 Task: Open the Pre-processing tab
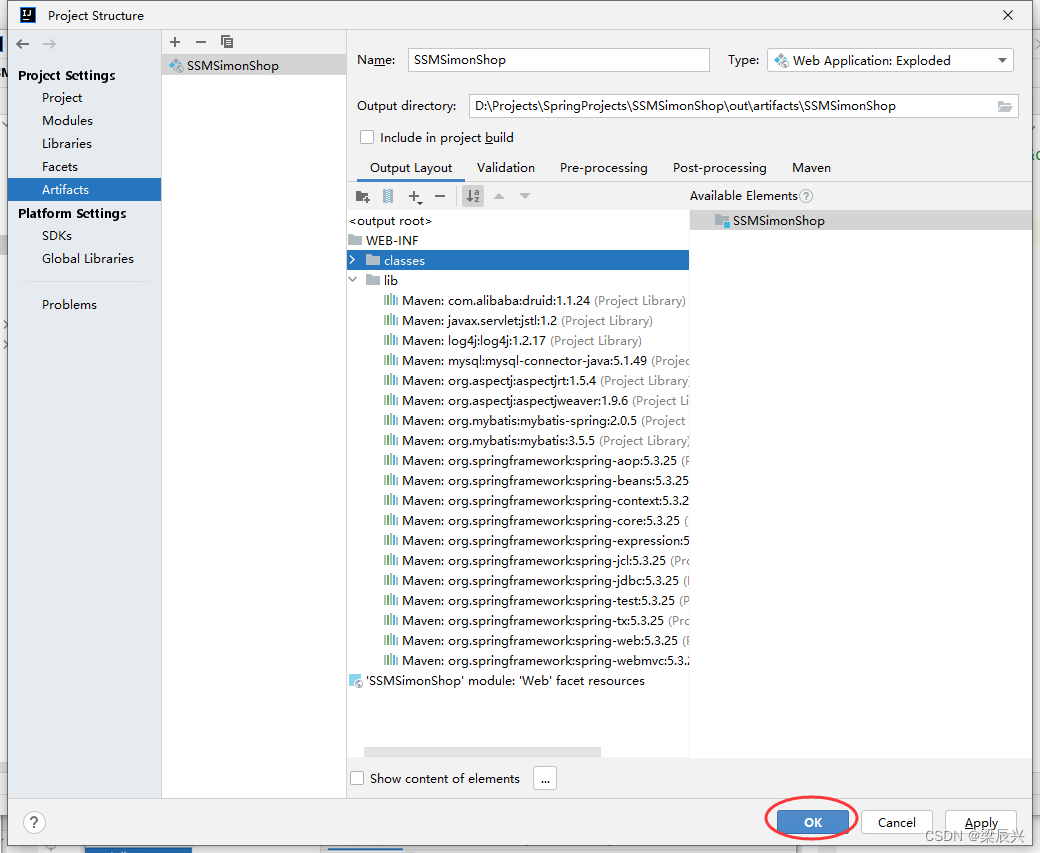[604, 168]
